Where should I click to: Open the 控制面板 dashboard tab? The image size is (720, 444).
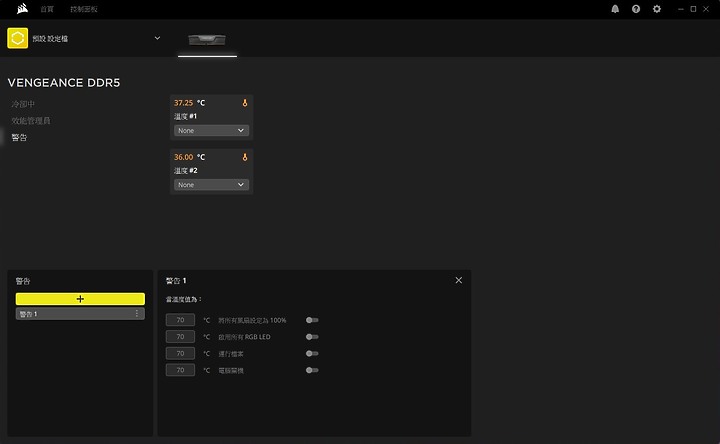[84, 9]
